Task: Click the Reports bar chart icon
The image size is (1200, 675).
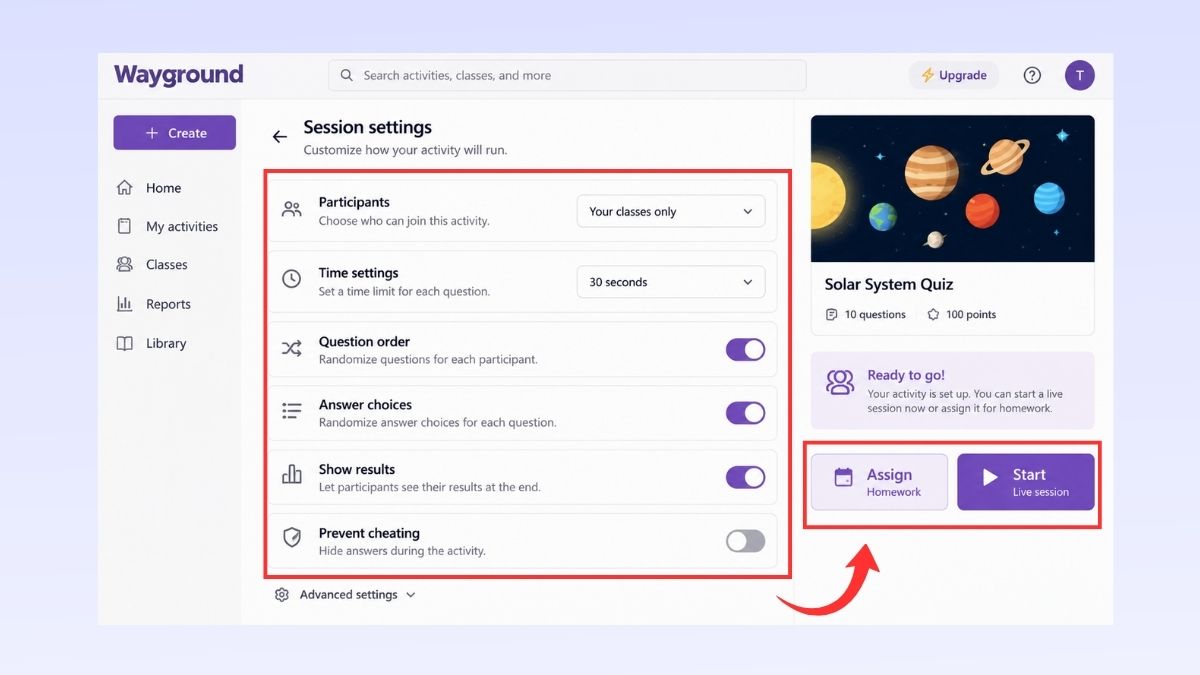Action: click(125, 304)
